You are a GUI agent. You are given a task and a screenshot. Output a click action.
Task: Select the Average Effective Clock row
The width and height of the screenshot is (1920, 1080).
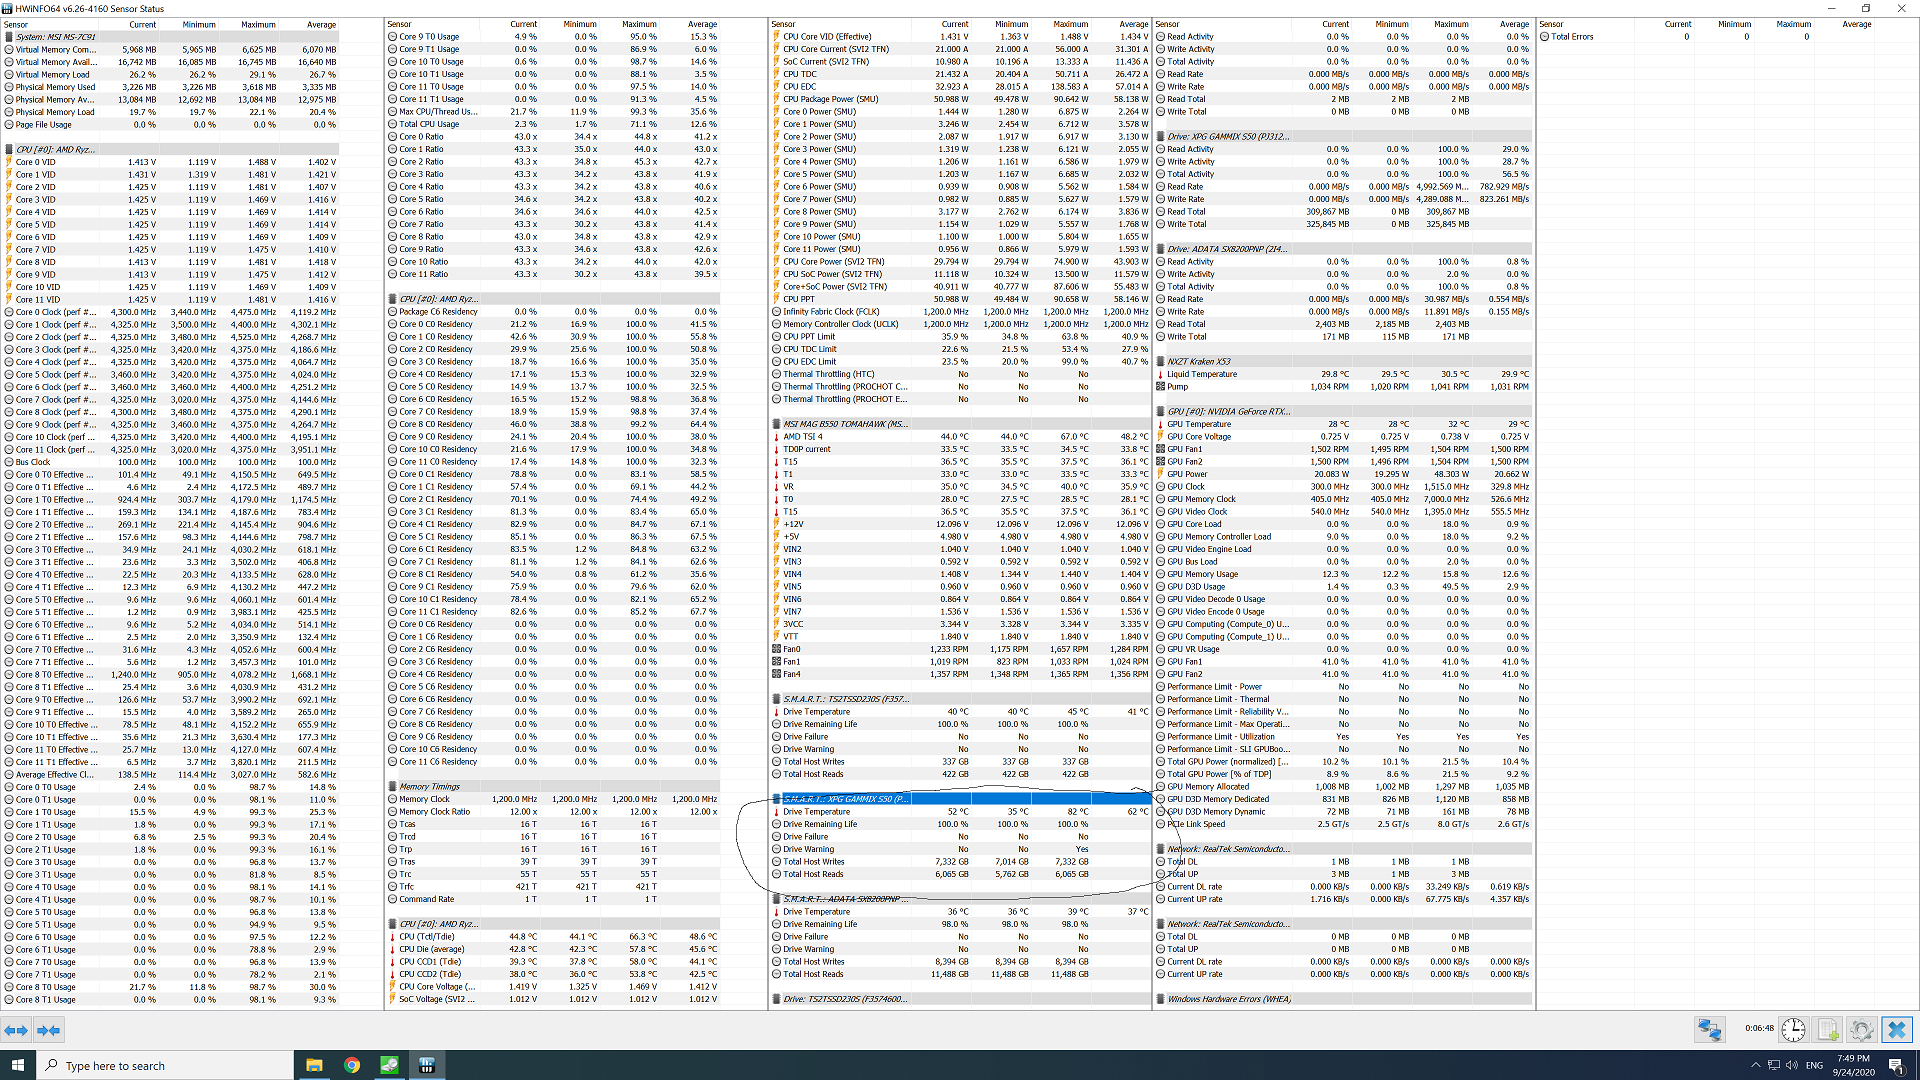pos(170,775)
